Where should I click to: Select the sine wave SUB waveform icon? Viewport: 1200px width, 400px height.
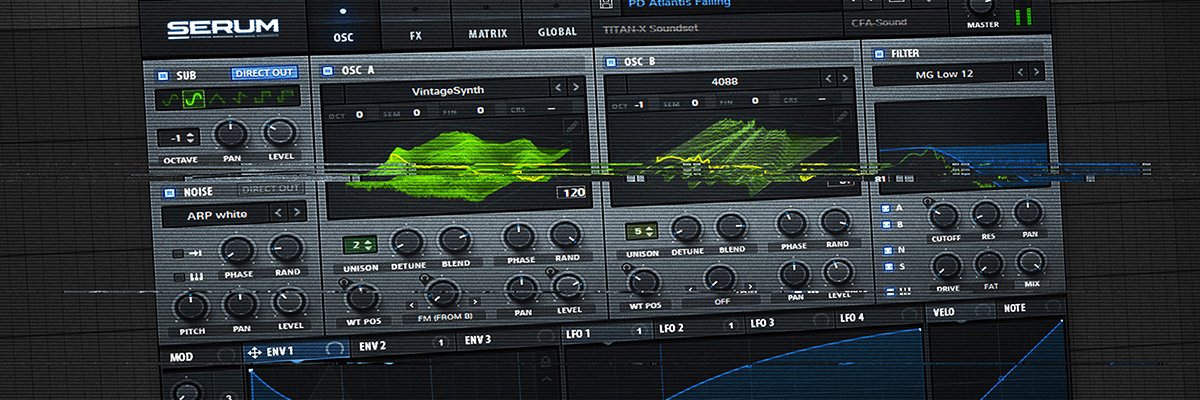point(171,99)
